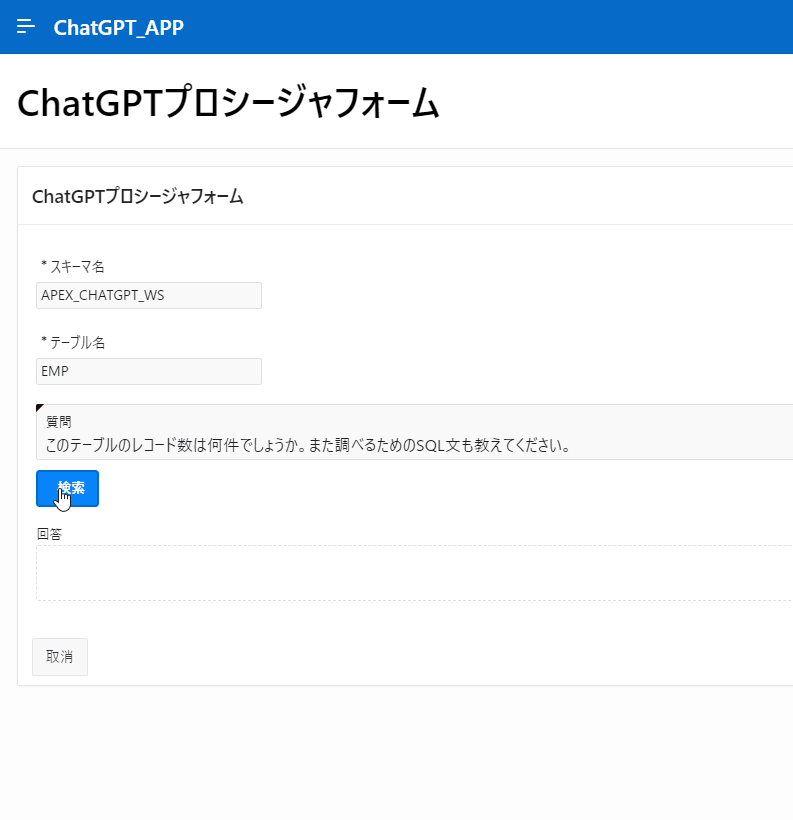Click the ChatGPT_APP application title
Screen dimensions: 793x820
pos(119,28)
